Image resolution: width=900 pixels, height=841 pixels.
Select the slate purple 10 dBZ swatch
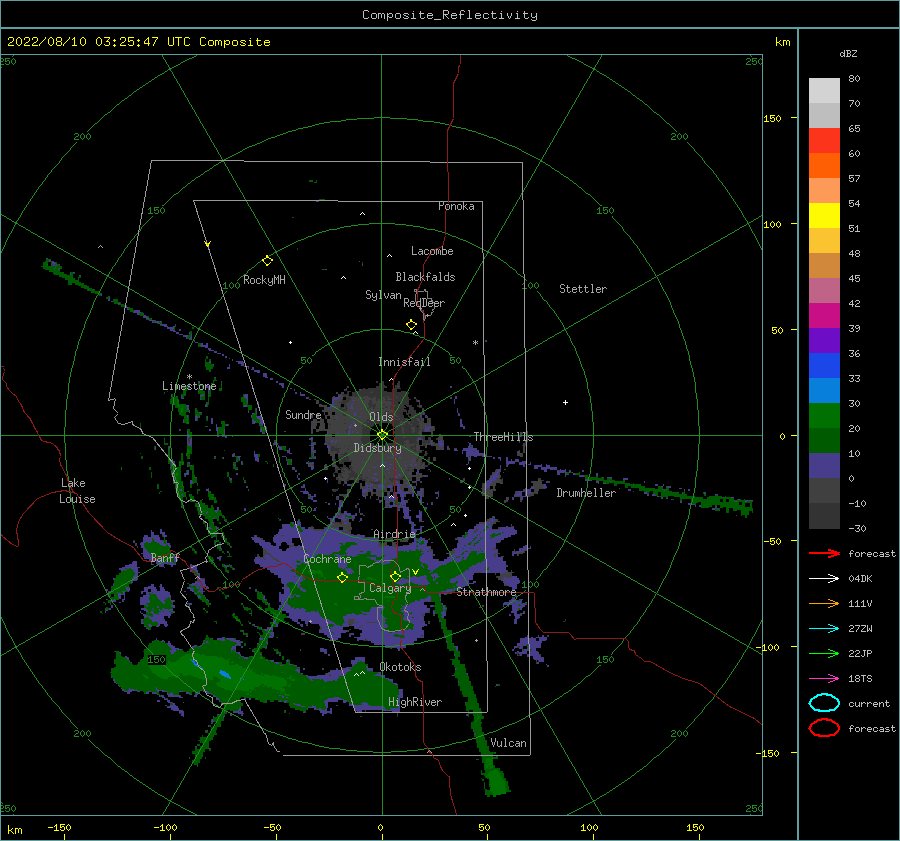[824, 466]
